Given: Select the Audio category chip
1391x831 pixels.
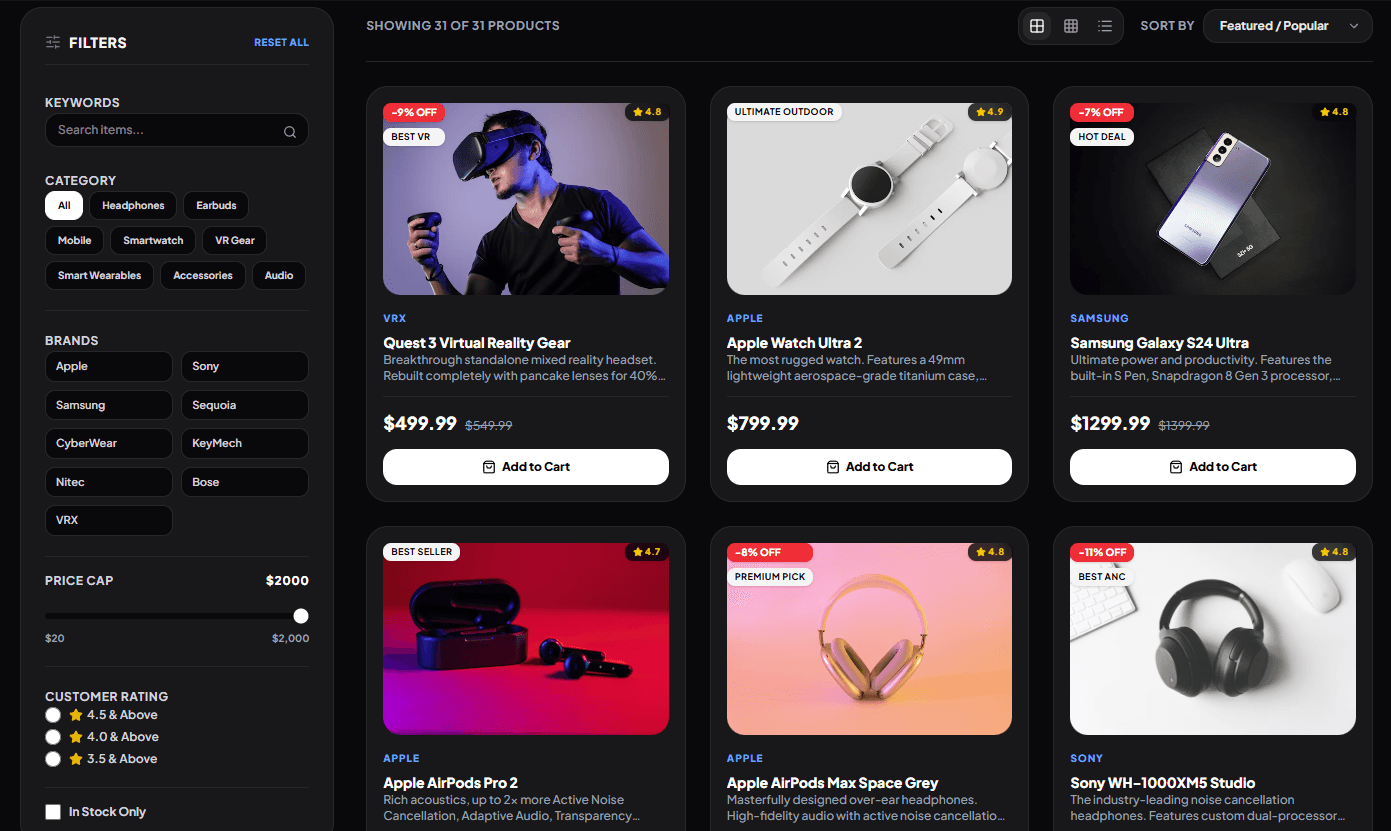Looking at the screenshot, I should 279,276.
